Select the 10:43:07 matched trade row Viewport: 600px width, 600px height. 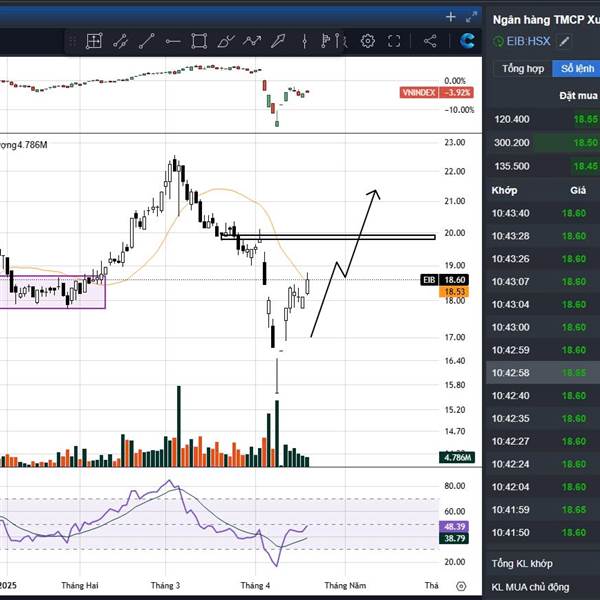(543, 282)
